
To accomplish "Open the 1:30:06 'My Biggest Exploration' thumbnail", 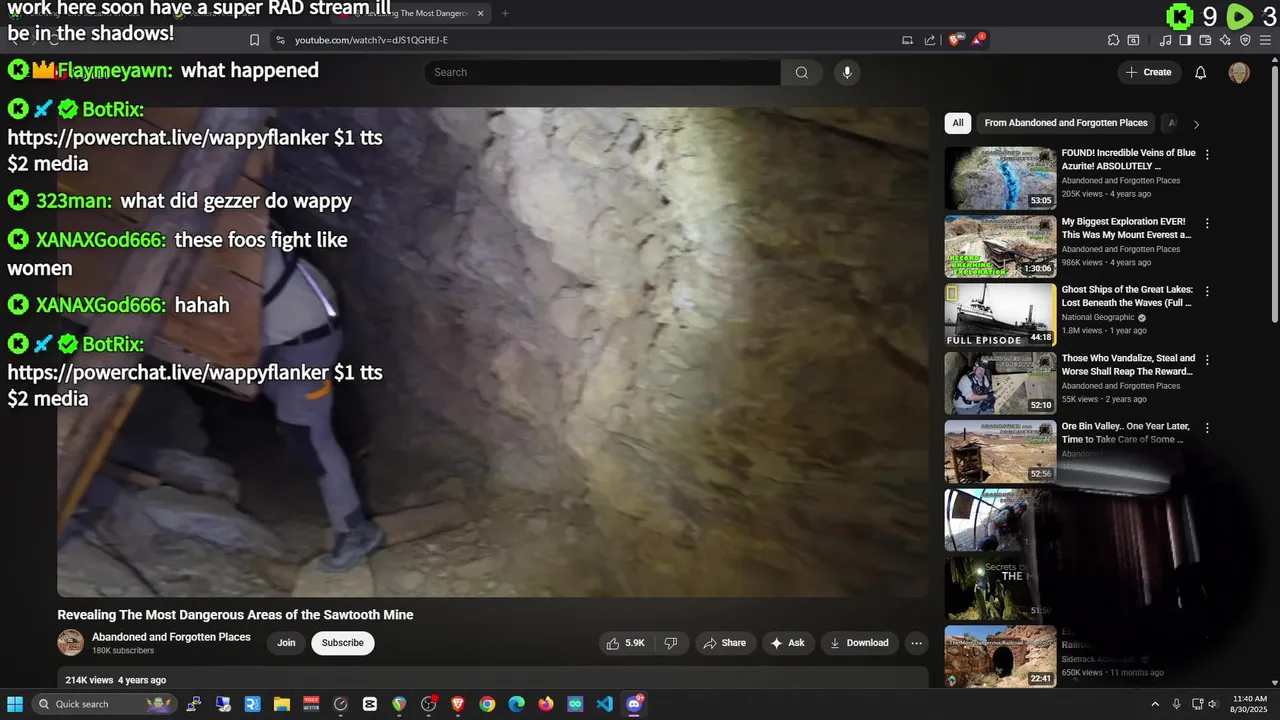I will 1000,246.
